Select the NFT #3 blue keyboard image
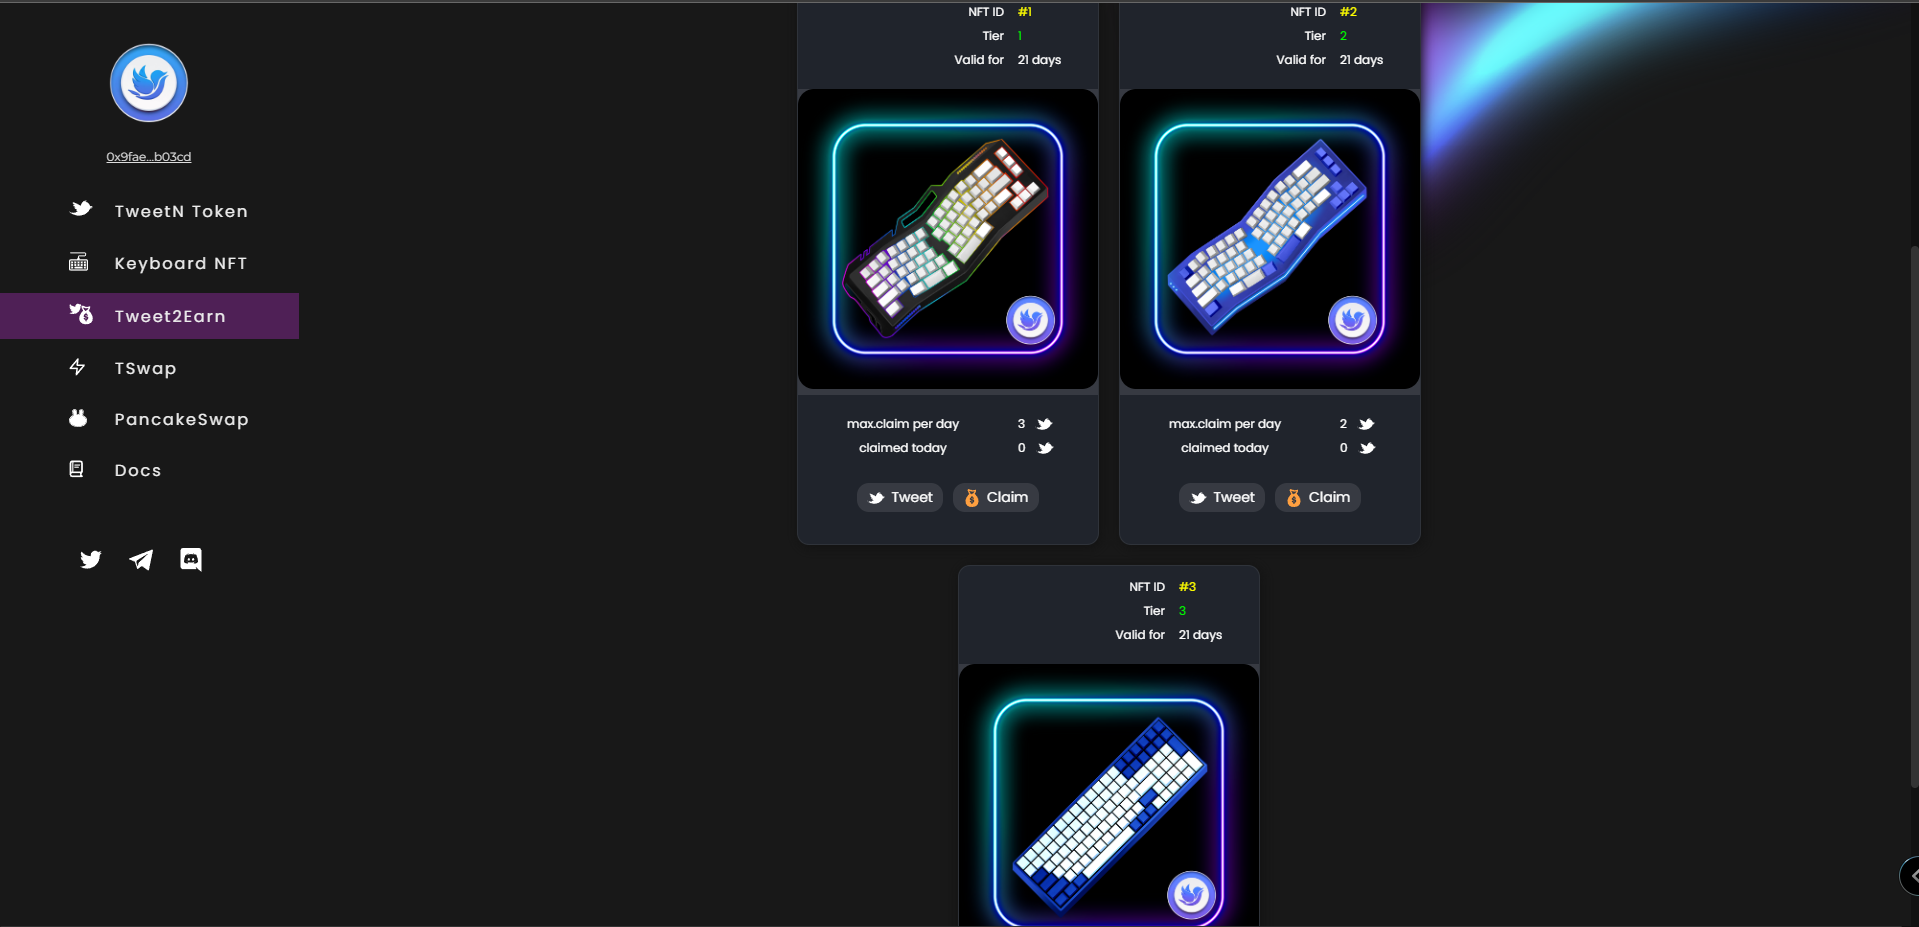The image size is (1919, 927). point(1109,796)
